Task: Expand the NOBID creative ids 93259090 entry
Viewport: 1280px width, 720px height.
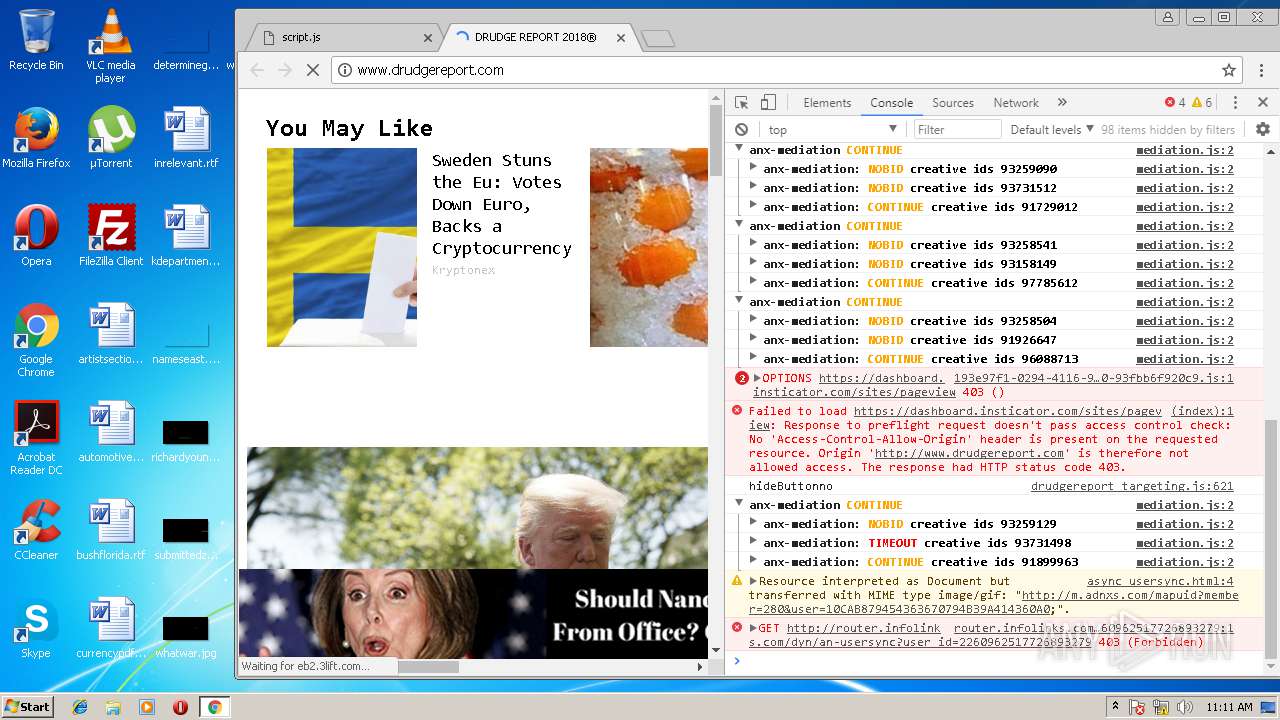Action: (x=753, y=169)
